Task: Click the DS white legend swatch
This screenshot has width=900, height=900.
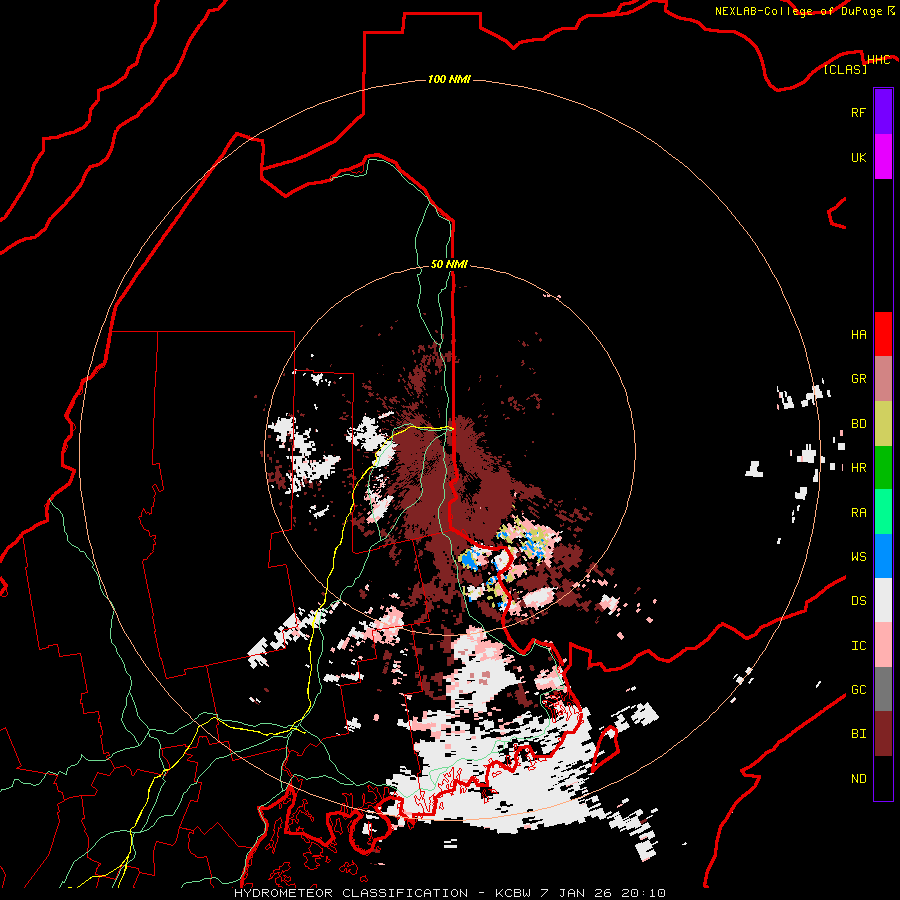Action: pos(883,600)
